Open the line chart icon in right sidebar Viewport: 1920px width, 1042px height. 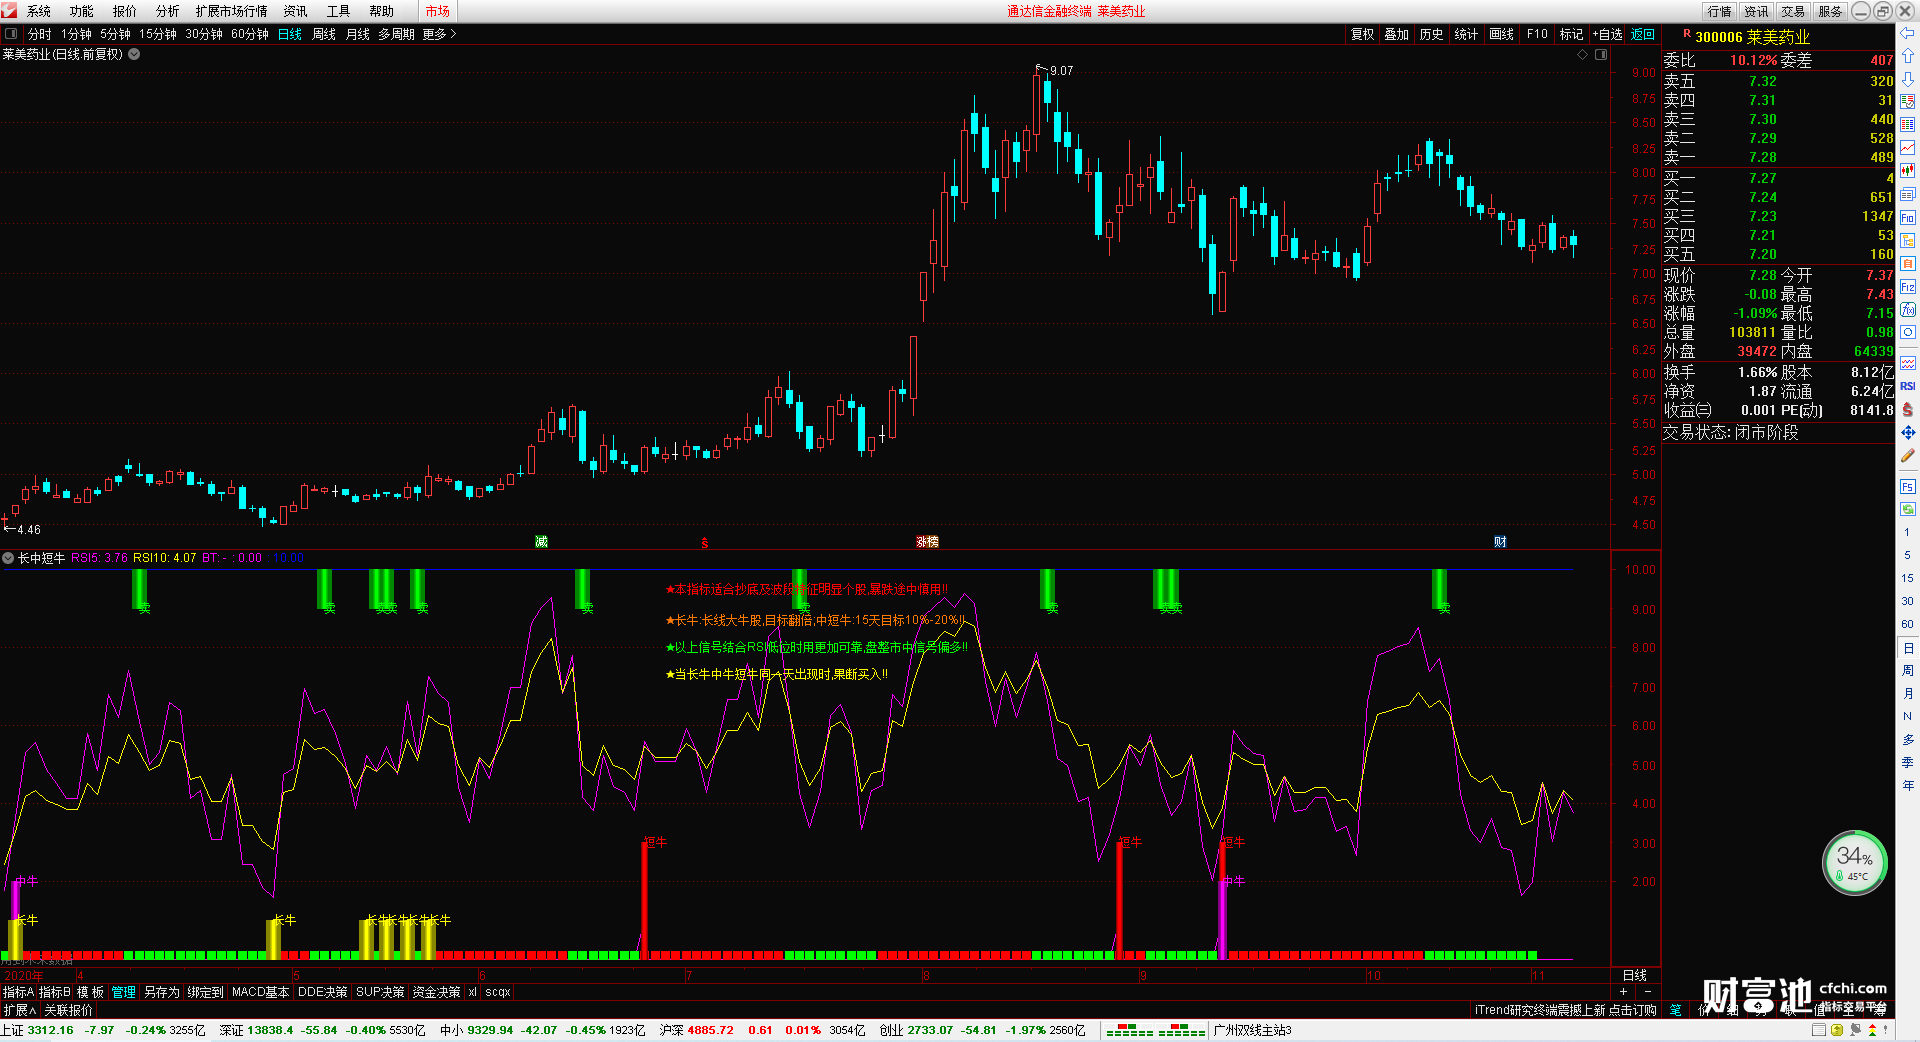1908,148
